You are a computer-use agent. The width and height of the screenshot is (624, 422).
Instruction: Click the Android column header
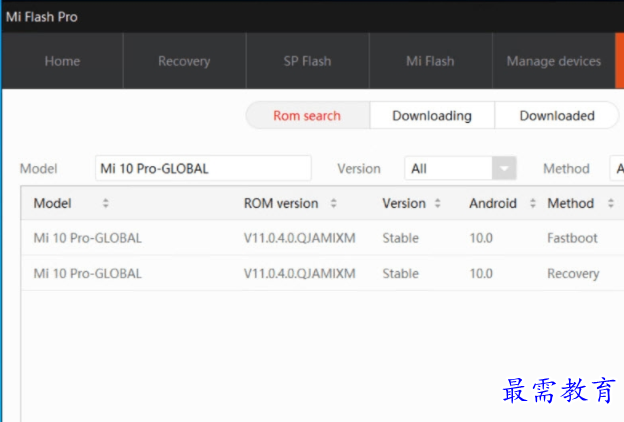tap(493, 203)
